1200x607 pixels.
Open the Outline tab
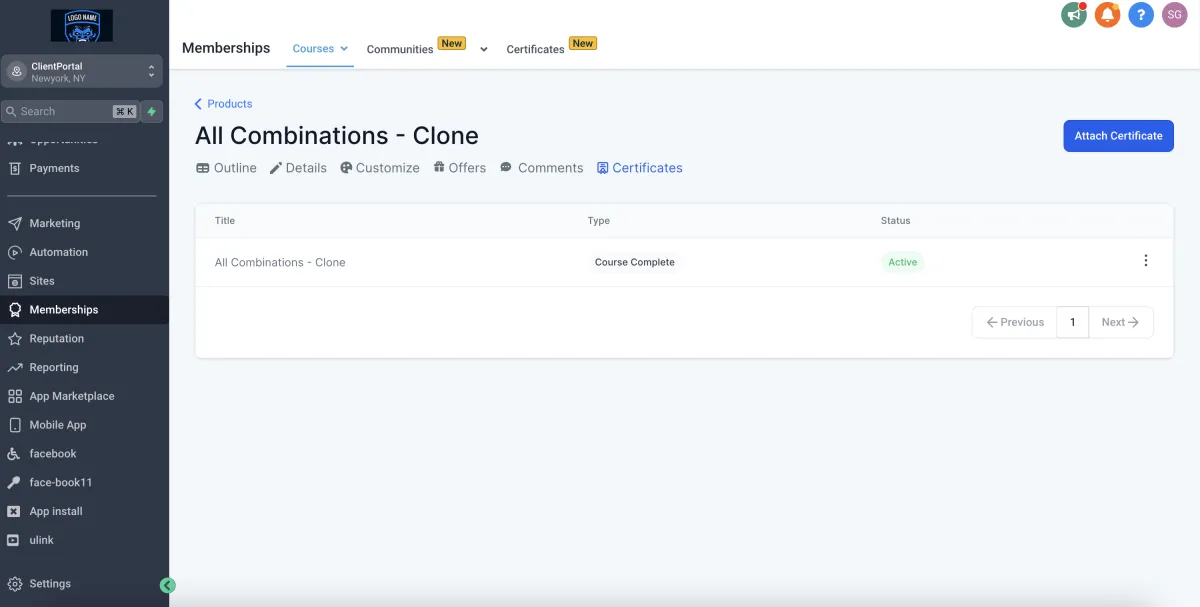point(226,168)
